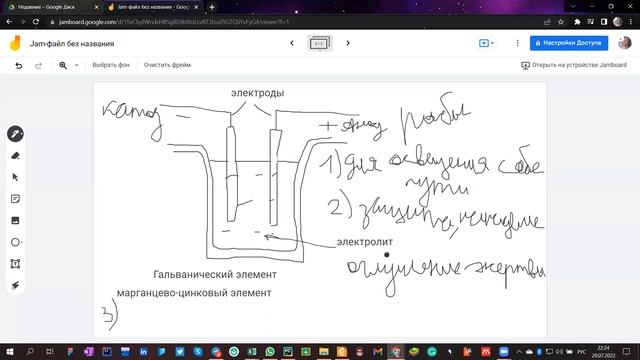This screenshot has height=360, width=640.
Task: Click the zoom magnifier icon
Action: [x=63, y=65]
